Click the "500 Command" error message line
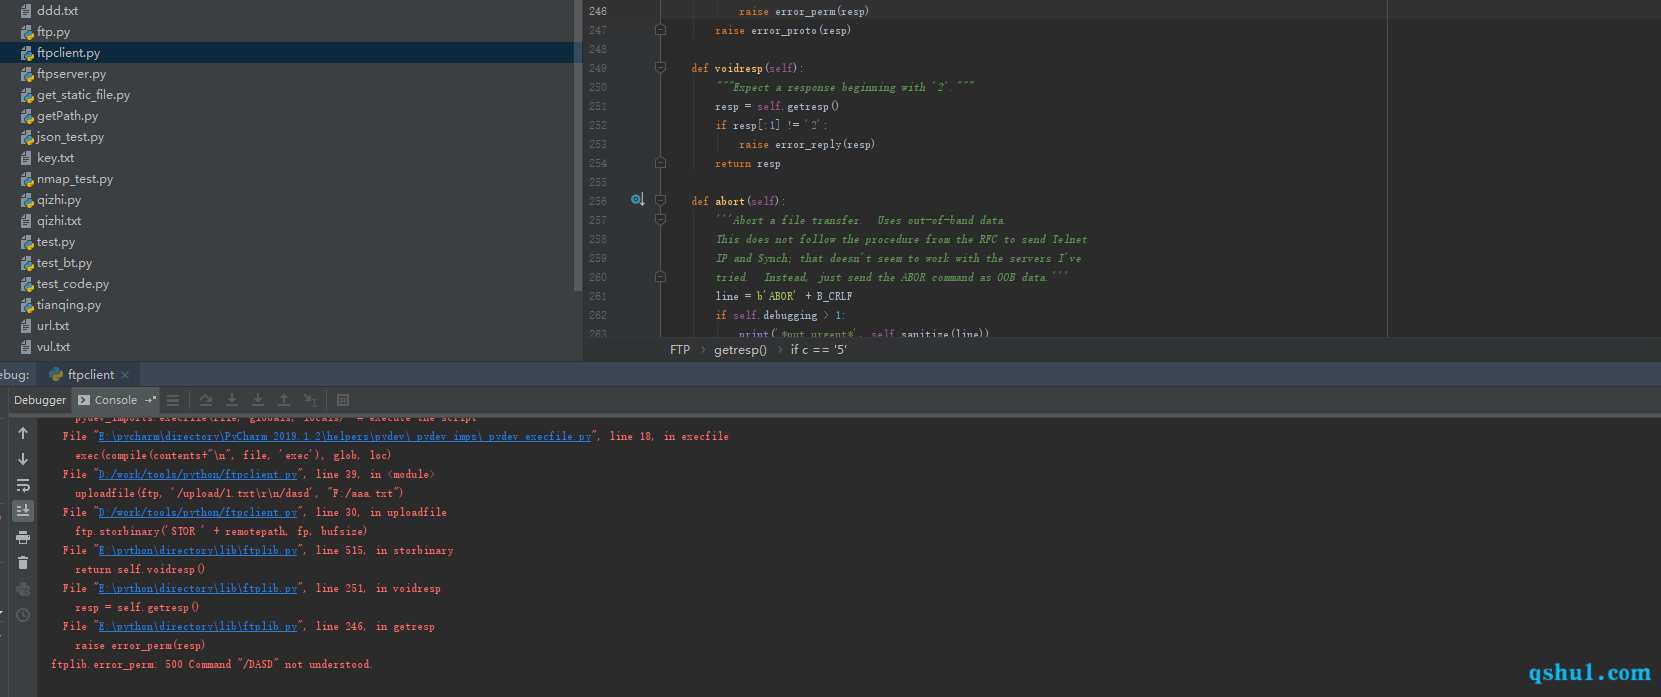The image size is (1661, 697). coord(211,665)
